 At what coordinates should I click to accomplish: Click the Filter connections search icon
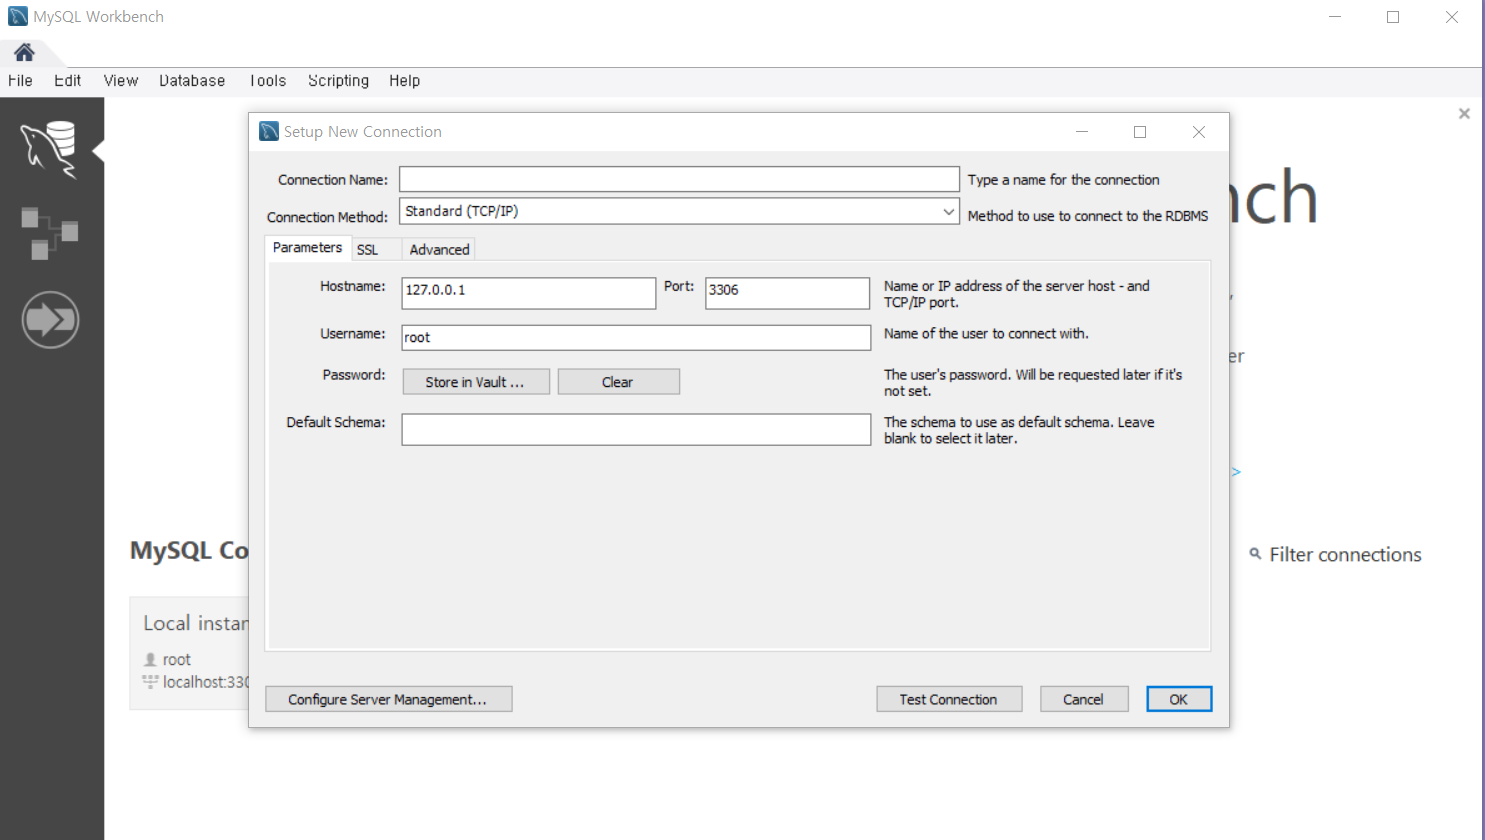1255,553
